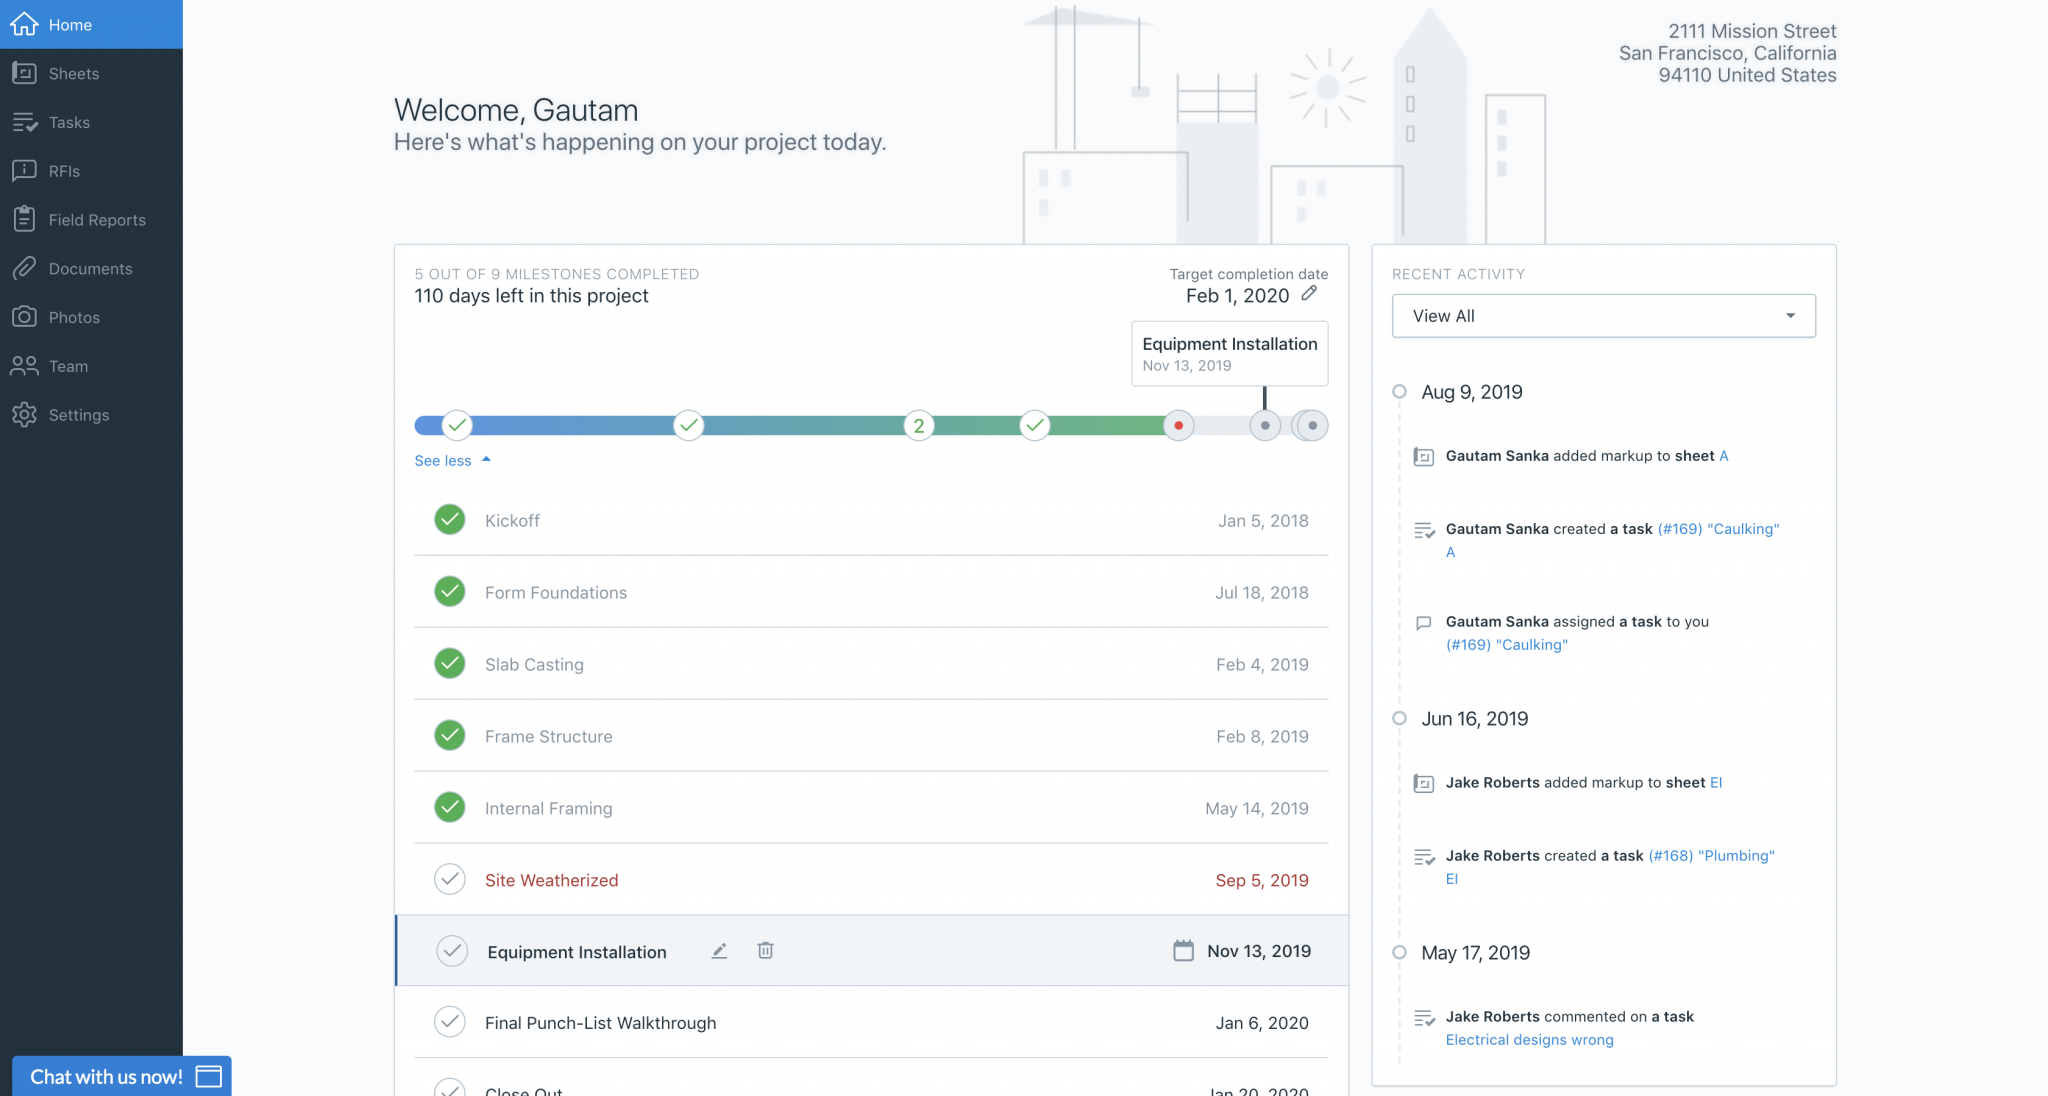The height and width of the screenshot is (1096, 2048).
Task: Open Photos camera icon in sidebar
Action: coord(25,317)
